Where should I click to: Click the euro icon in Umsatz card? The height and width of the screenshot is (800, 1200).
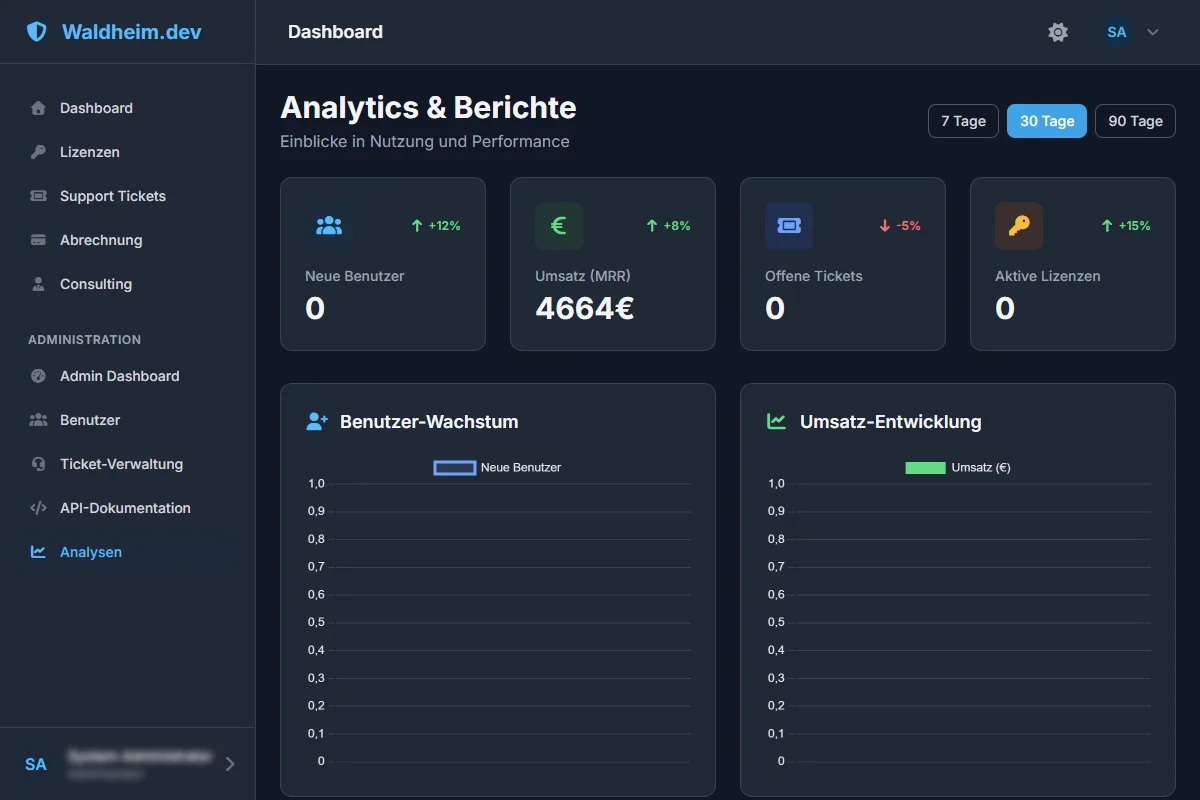click(559, 226)
